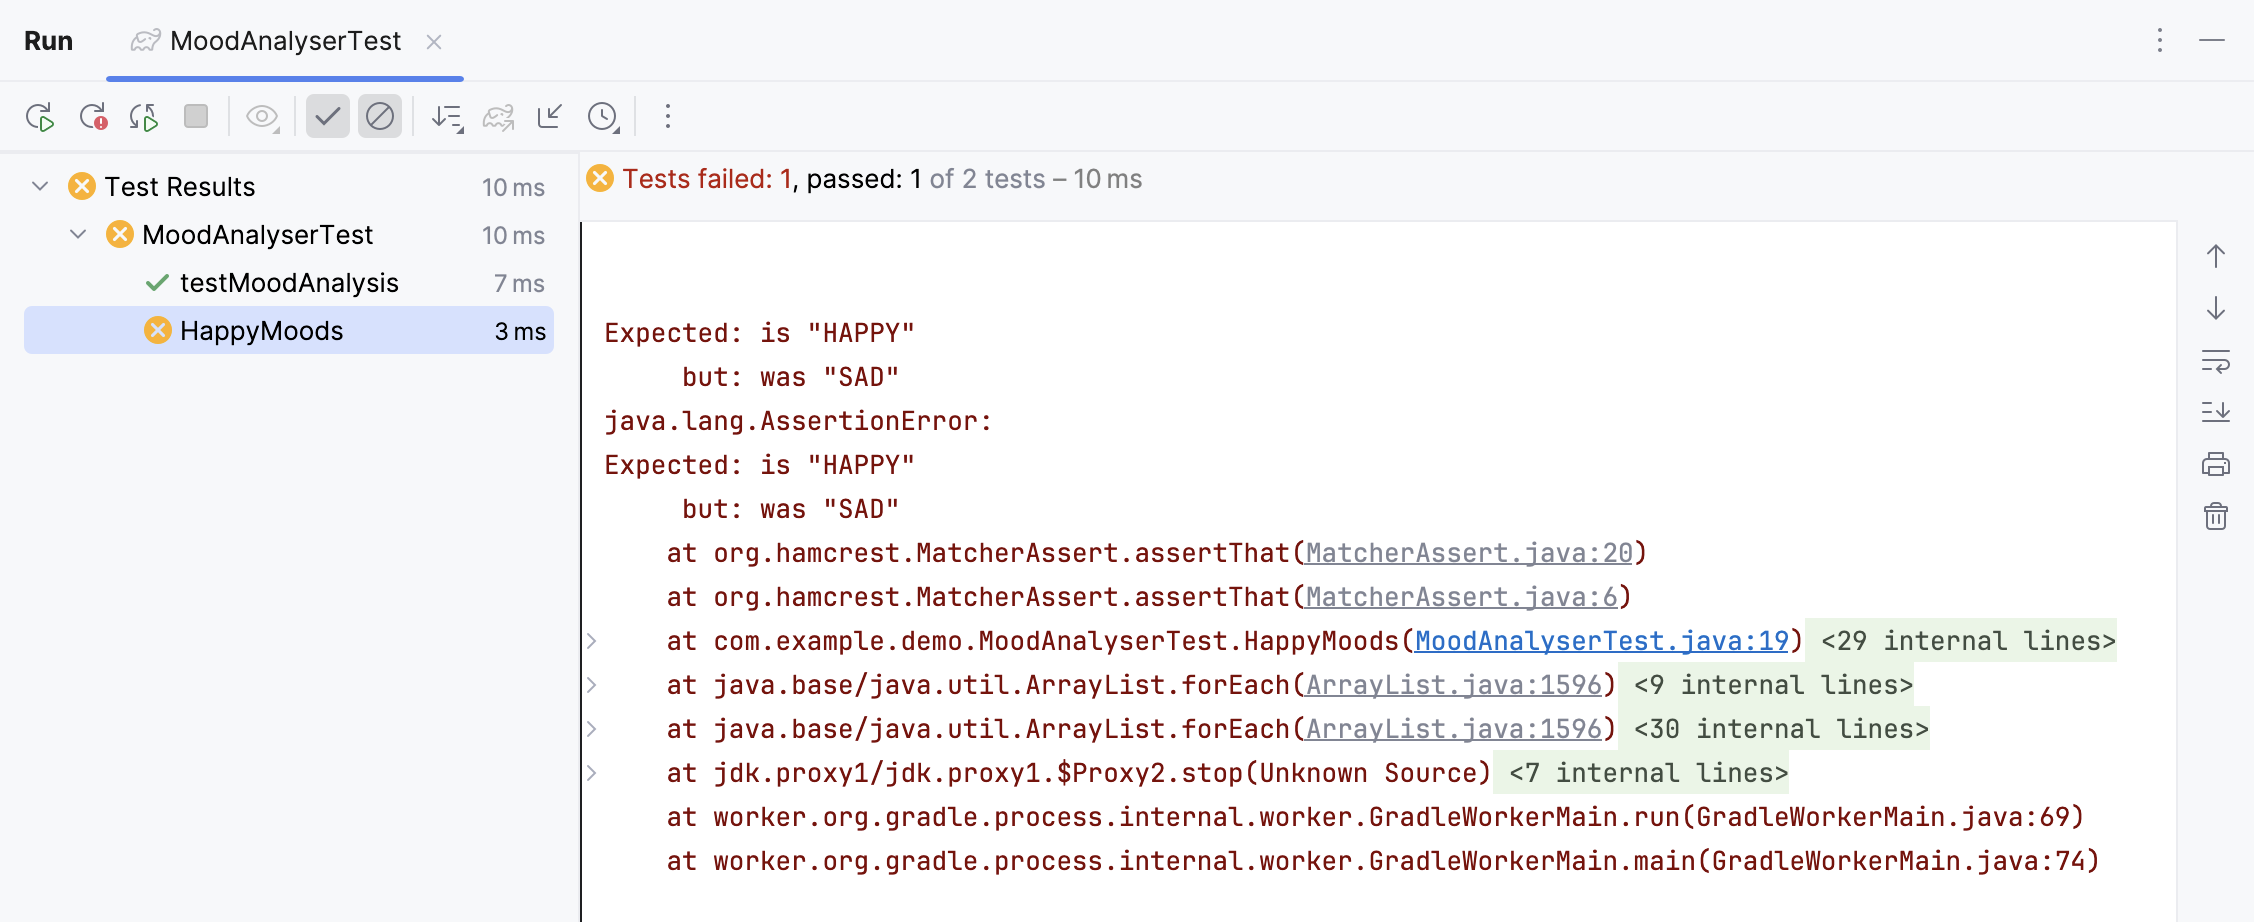Expand the 29 internal lines frame
The image size is (2254, 922).
[593, 641]
